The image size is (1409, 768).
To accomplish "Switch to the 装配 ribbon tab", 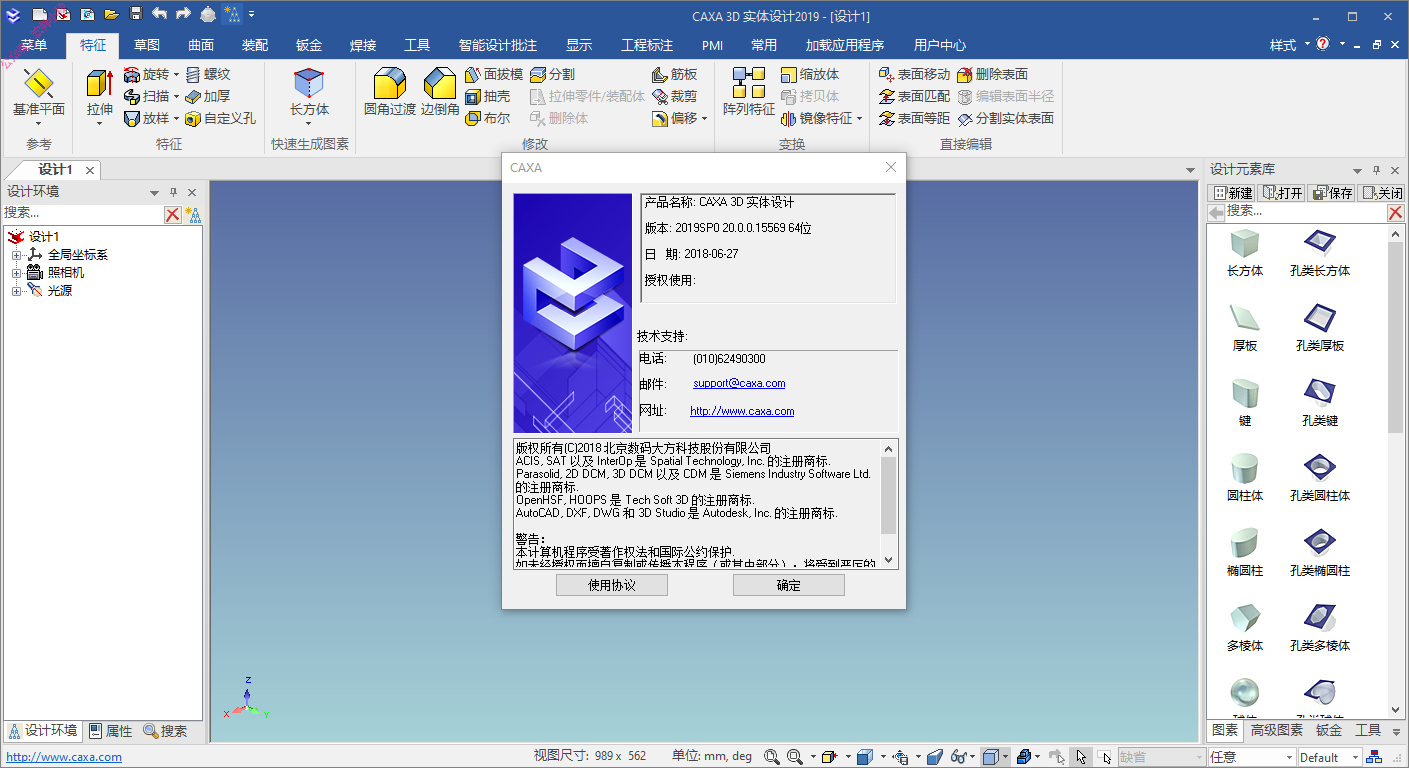I will pos(255,45).
